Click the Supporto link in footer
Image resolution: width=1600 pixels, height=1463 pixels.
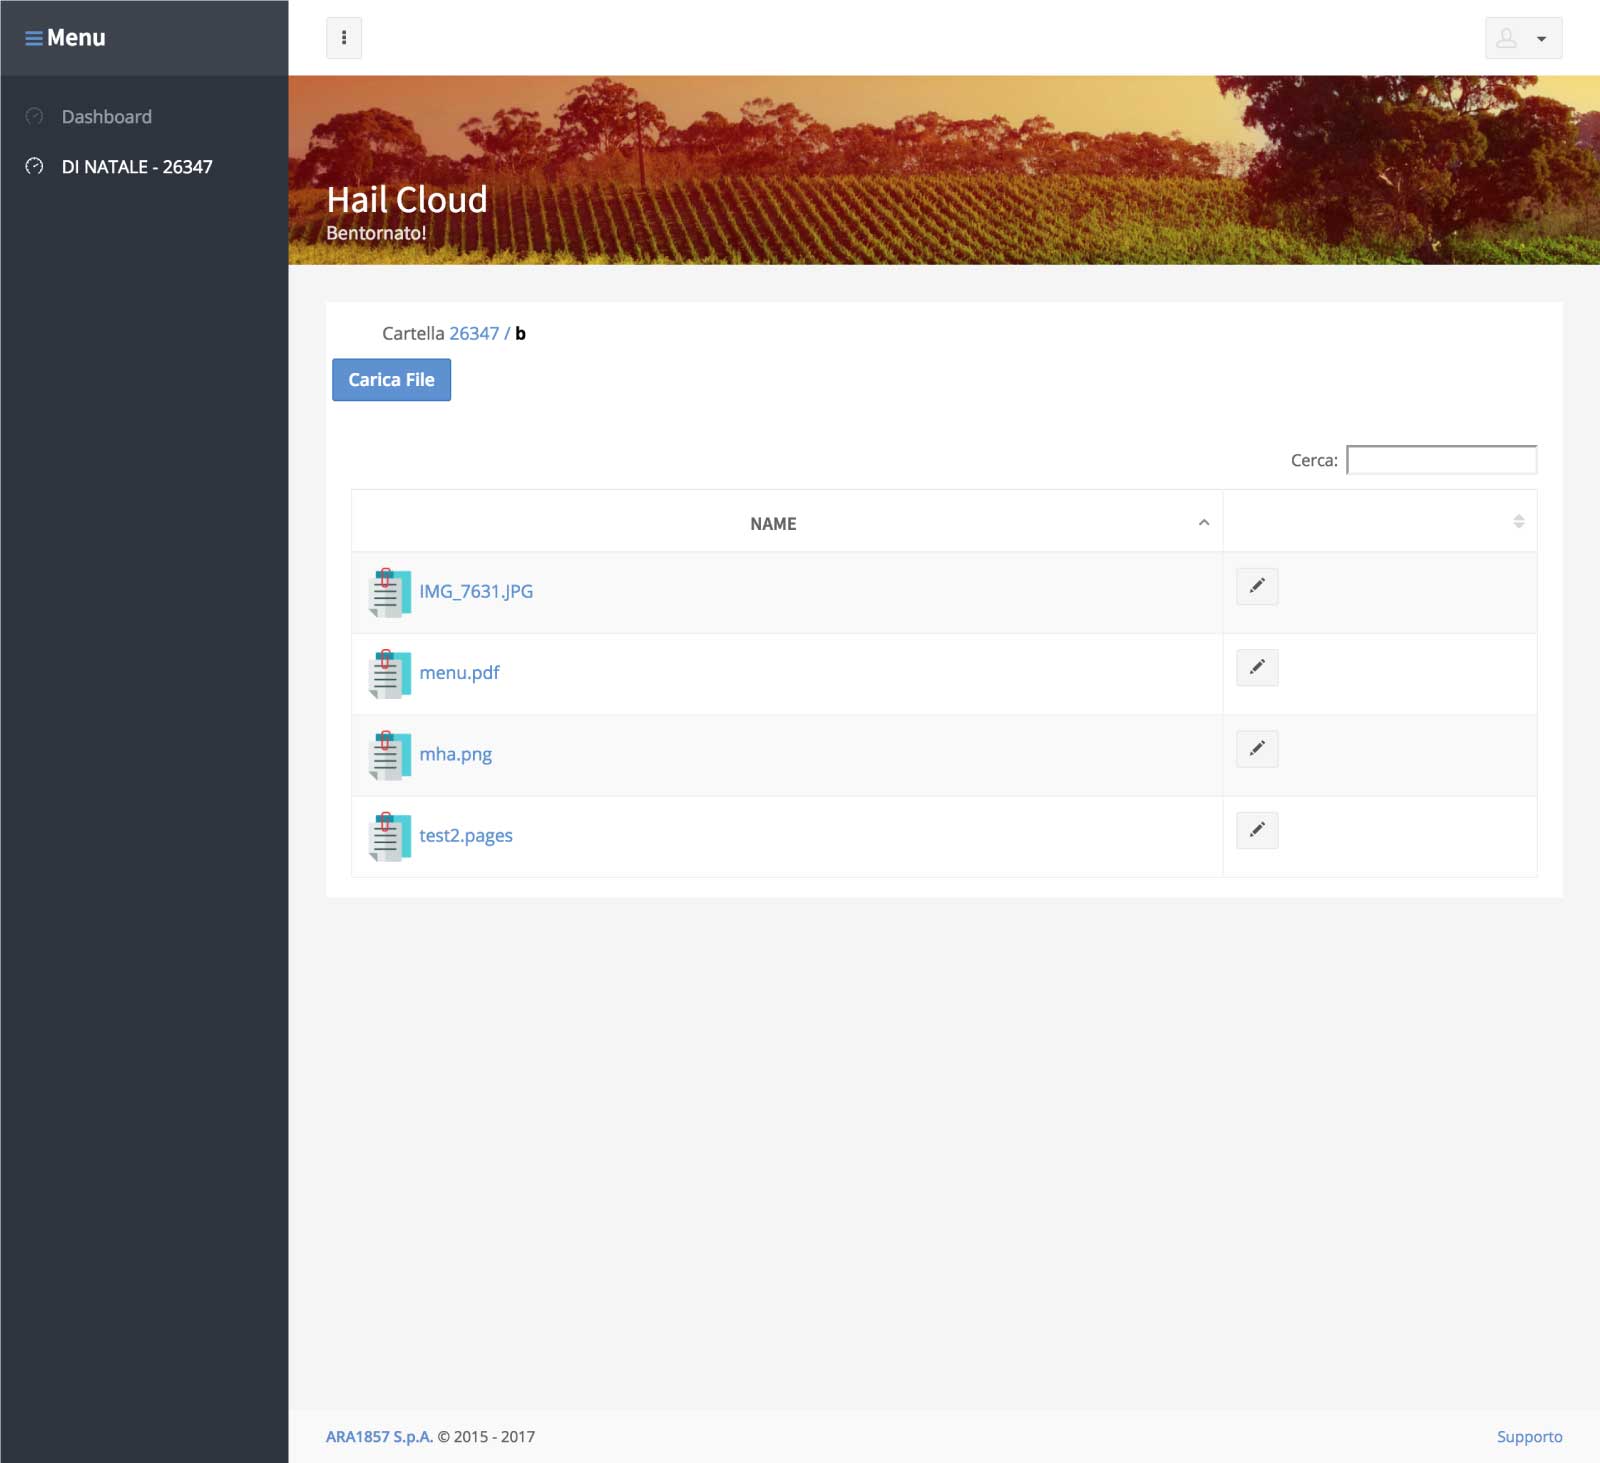pyautogui.click(x=1529, y=1437)
